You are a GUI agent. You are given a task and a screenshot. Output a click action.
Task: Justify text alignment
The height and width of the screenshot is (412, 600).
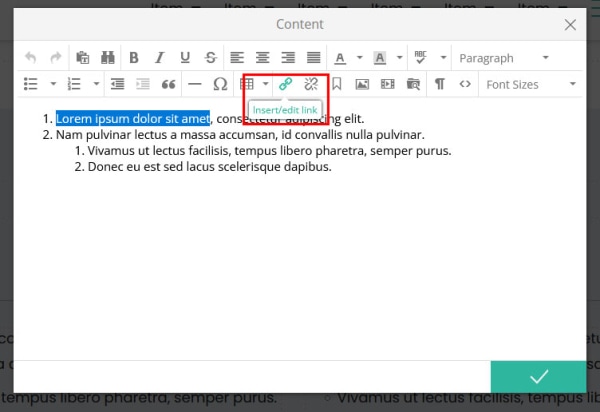314,58
